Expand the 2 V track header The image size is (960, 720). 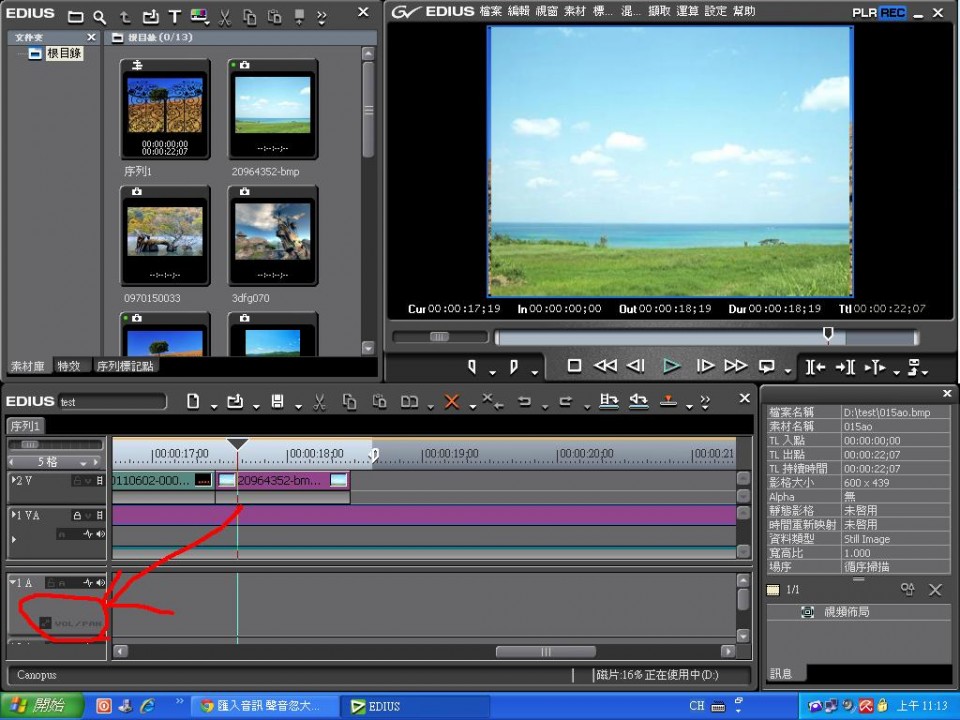[14, 480]
